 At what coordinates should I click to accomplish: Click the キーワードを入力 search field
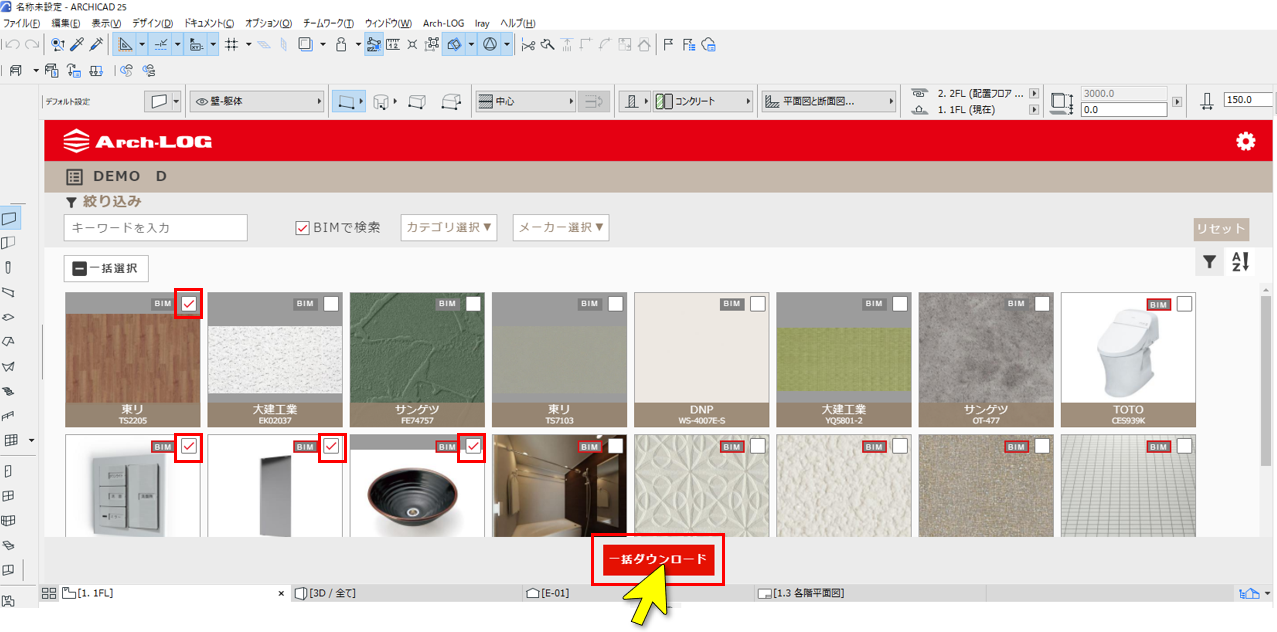155,227
